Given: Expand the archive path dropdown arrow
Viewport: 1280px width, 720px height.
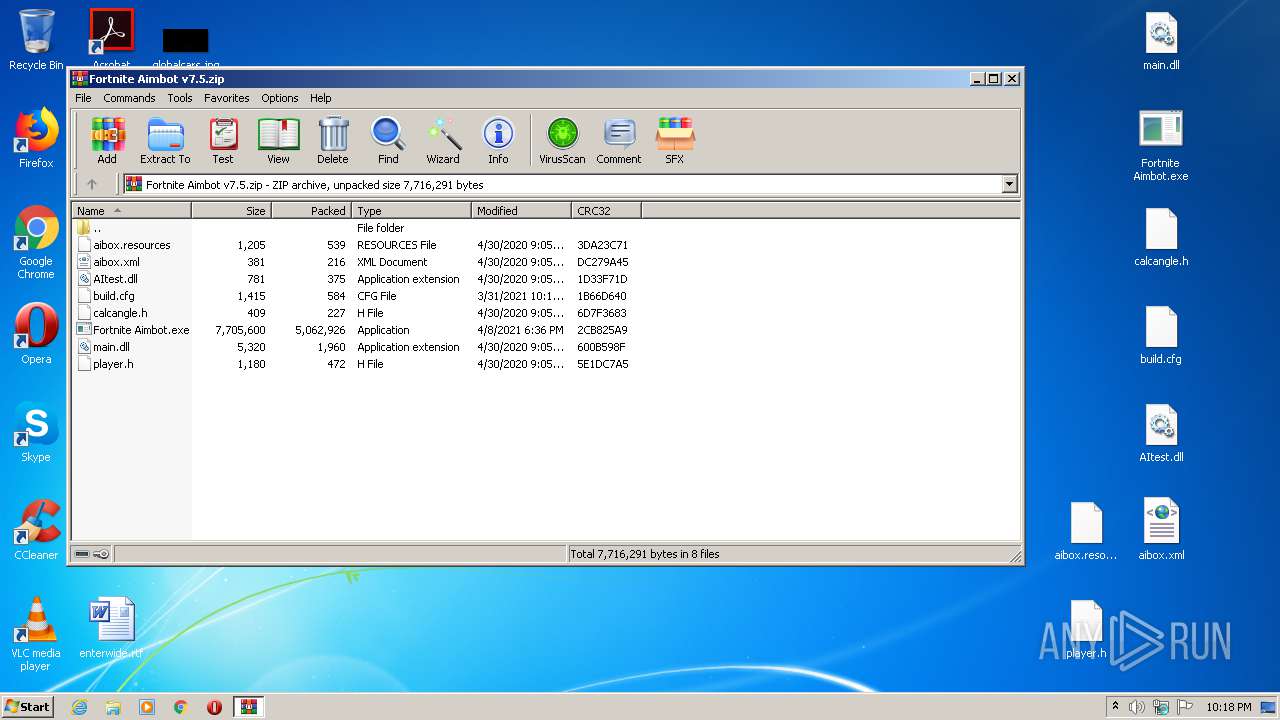Looking at the screenshot, I should (1009, 184).
